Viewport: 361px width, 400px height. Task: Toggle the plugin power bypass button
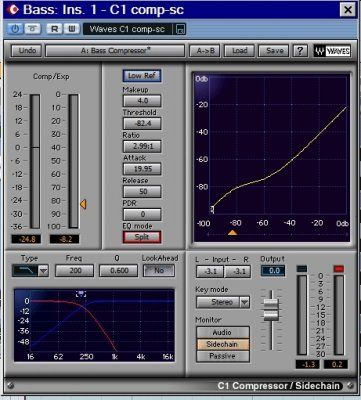15,29
